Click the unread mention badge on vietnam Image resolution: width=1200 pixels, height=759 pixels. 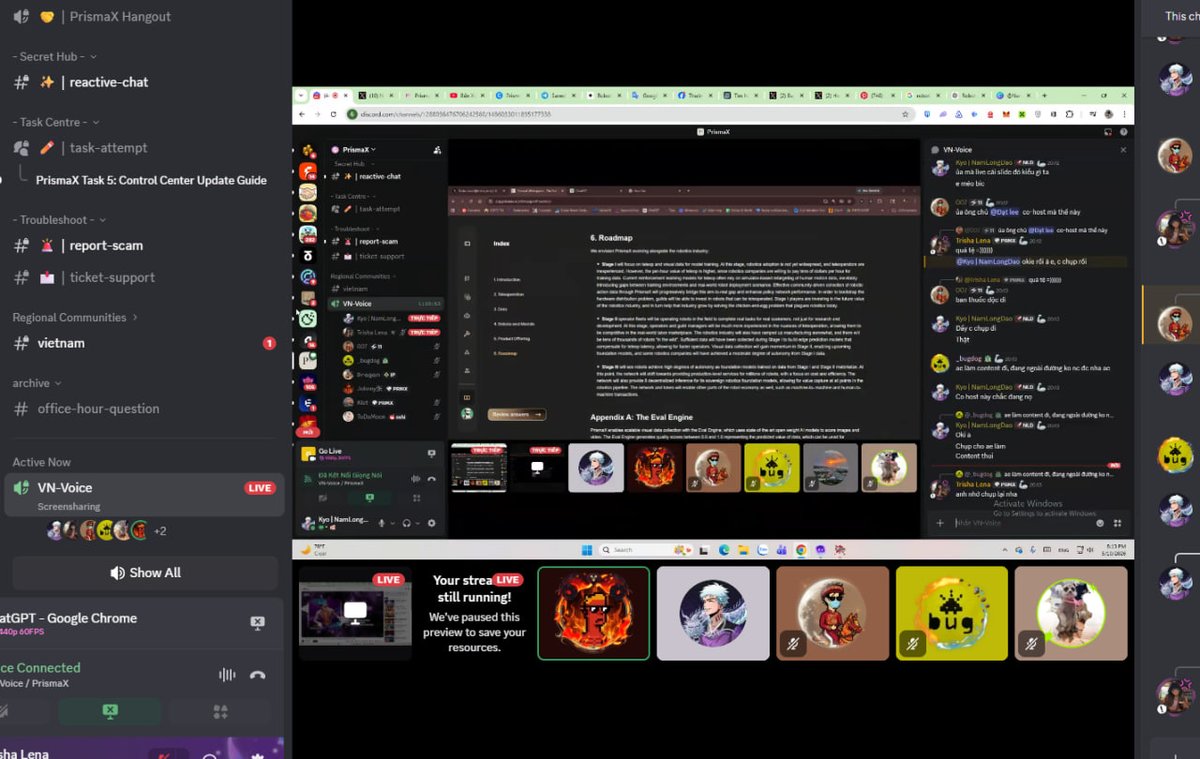tap(269, 343)
